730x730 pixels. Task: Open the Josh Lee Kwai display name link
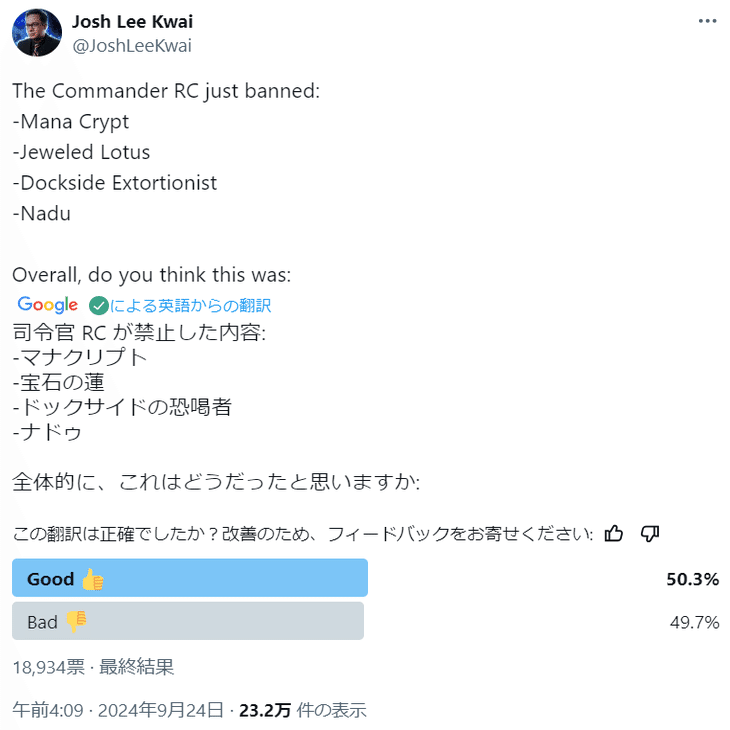click(x=133, y=22)
